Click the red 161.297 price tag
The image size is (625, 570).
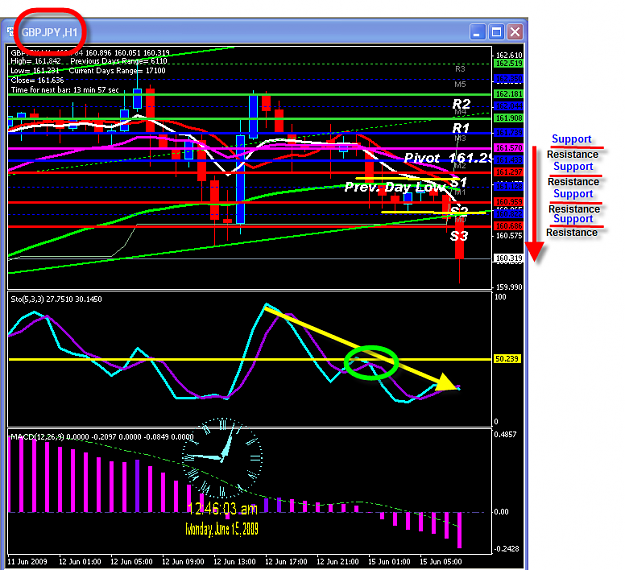[508, 172]
